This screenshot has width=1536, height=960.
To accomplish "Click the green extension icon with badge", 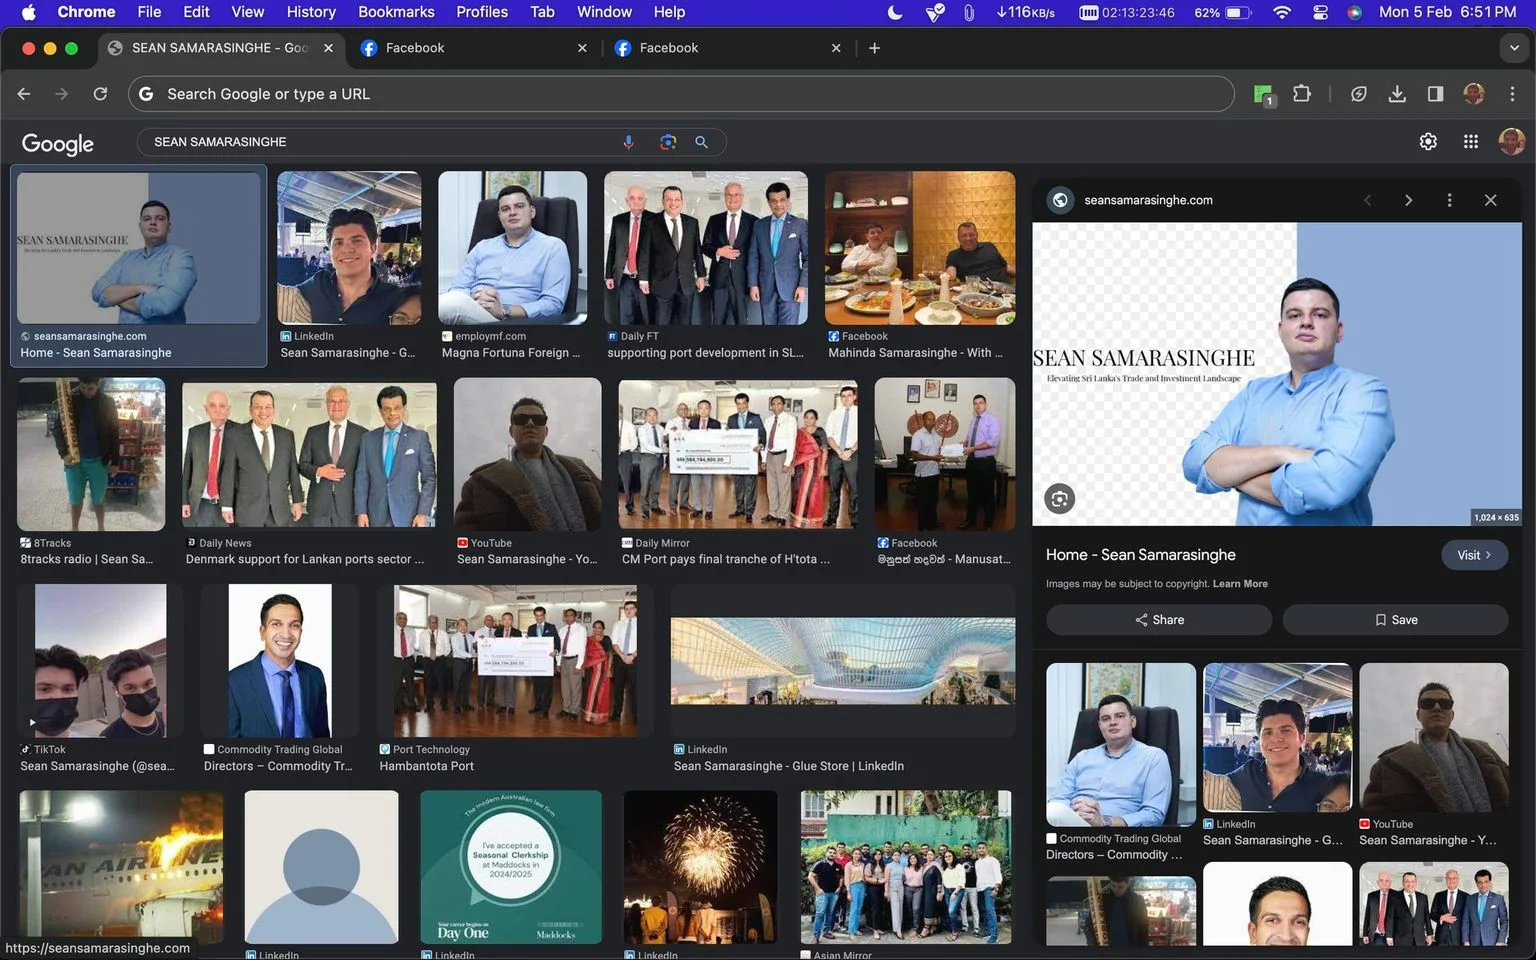I will [1264, 95].
